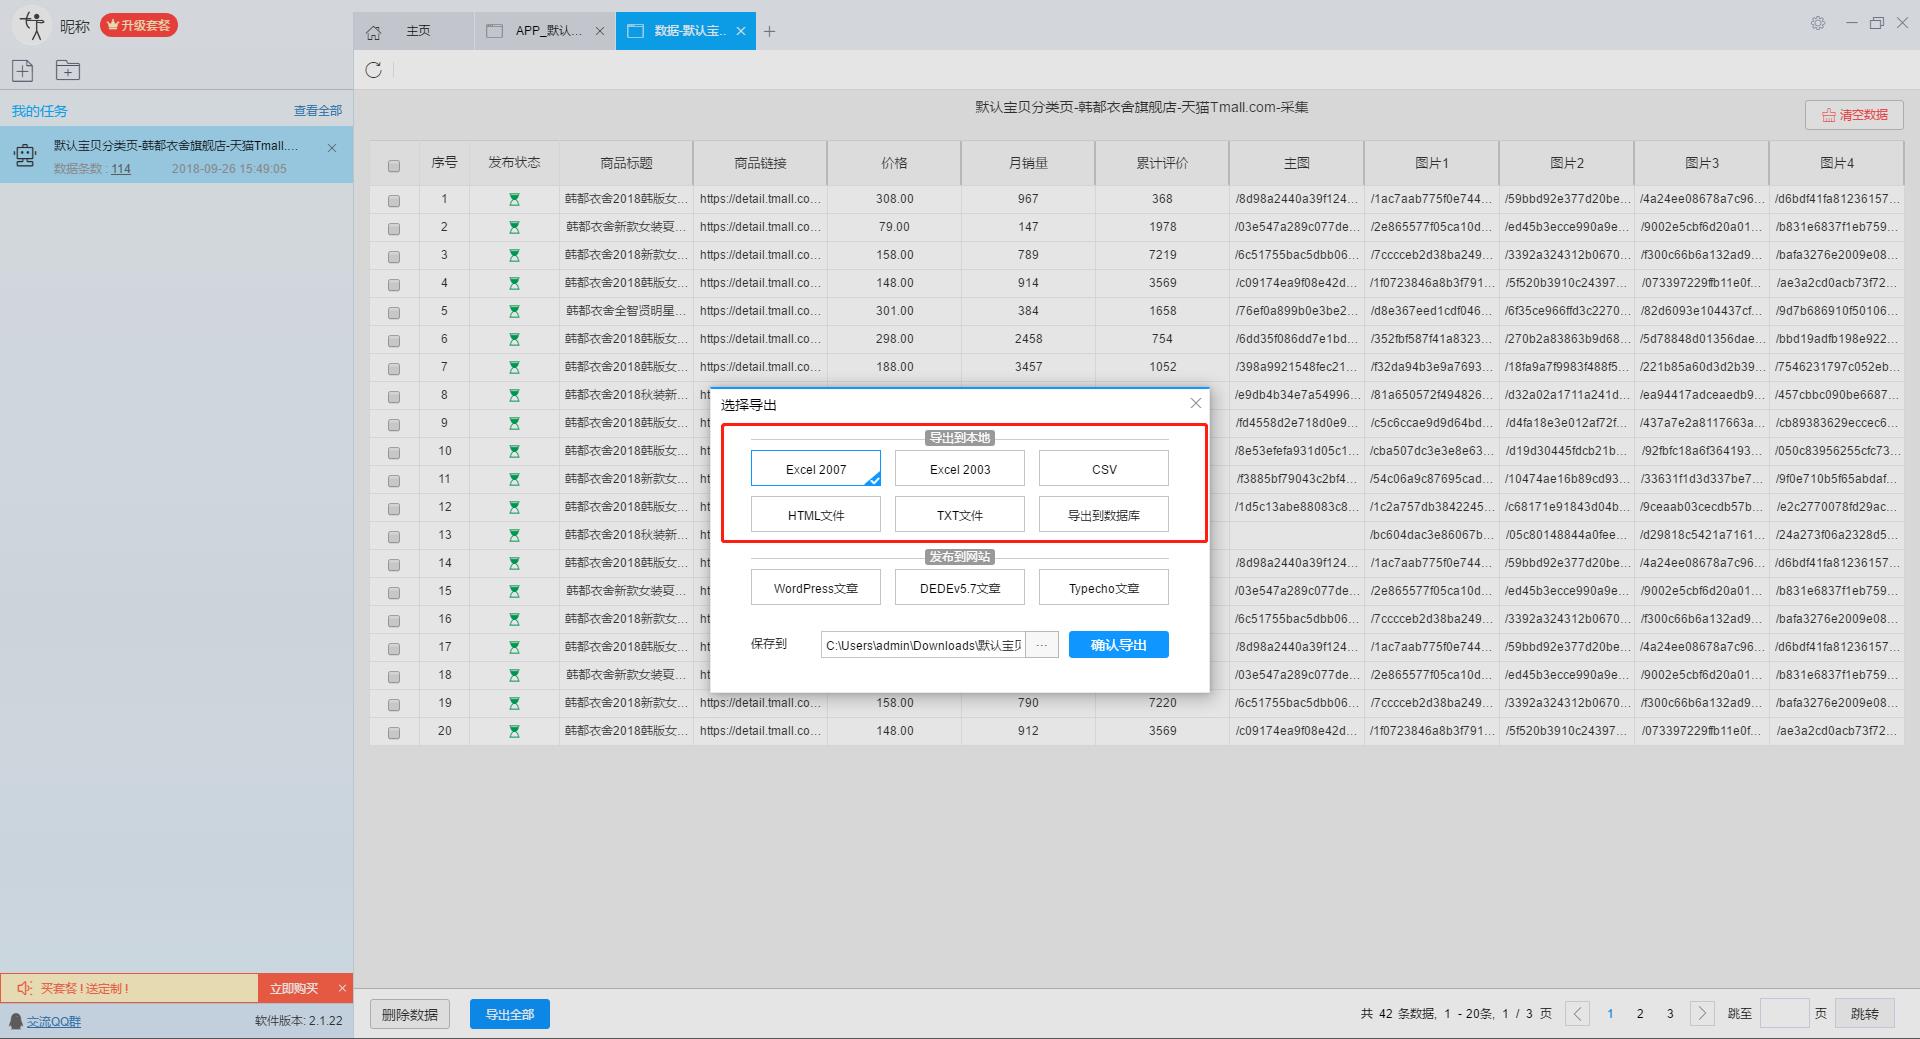Choose WordPress文章 publish option
Screen dimensions: 1920x1039
816,587
